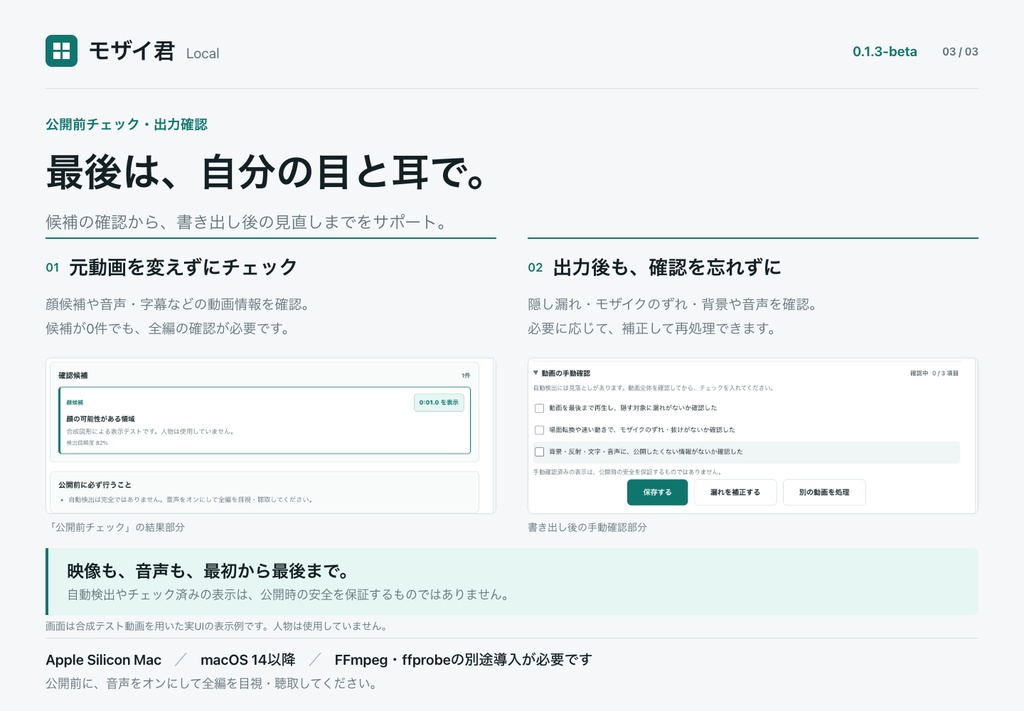The image size is (1024, 711).
Task: Click the 0:01.0 を表示 button
Action: pos(439,402)
